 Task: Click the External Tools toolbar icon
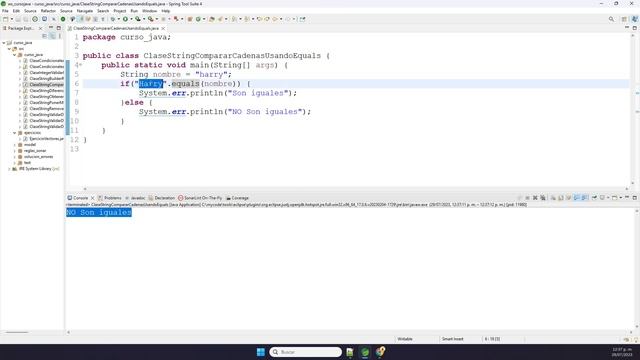(151, 19)
